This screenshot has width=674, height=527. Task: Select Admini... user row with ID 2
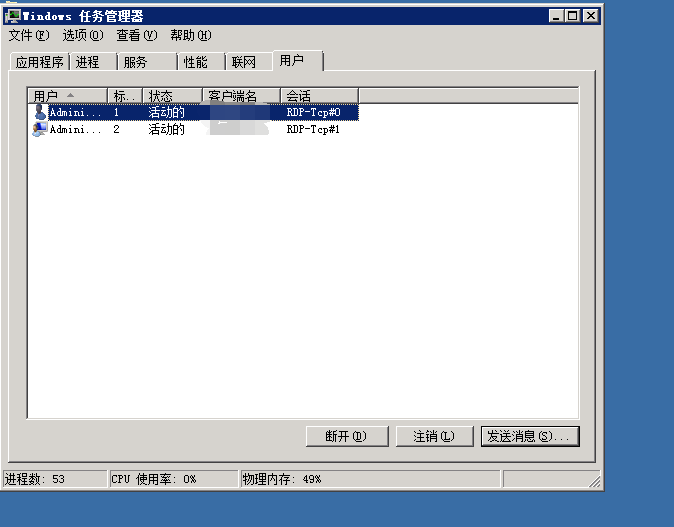[195, 129]
